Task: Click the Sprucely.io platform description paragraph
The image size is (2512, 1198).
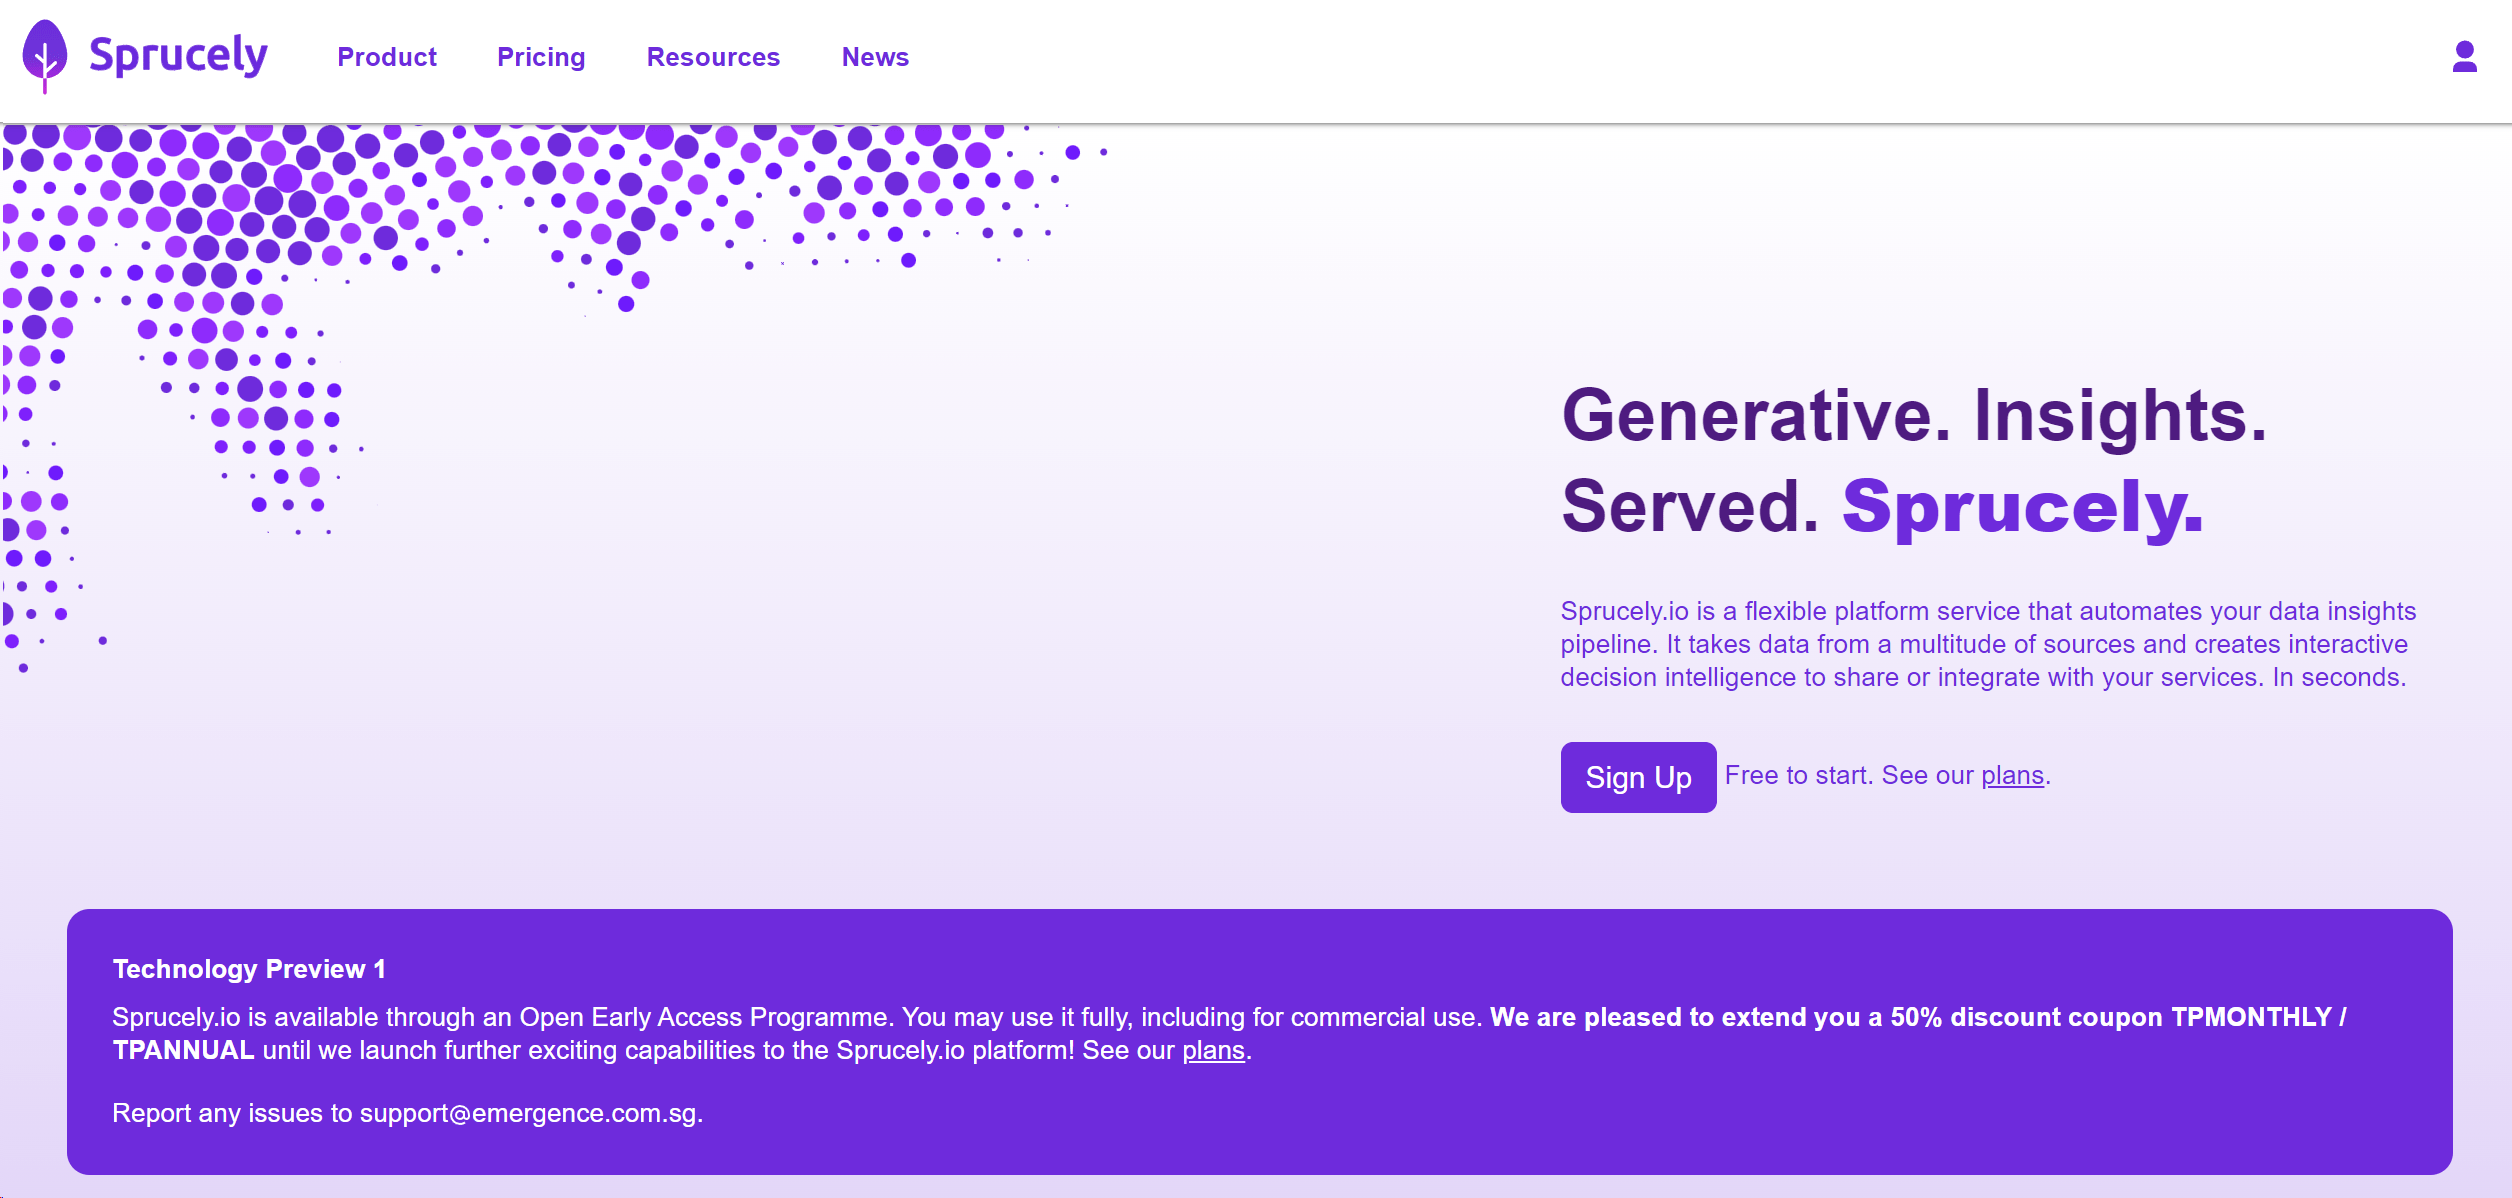Action: point(1988,644)
